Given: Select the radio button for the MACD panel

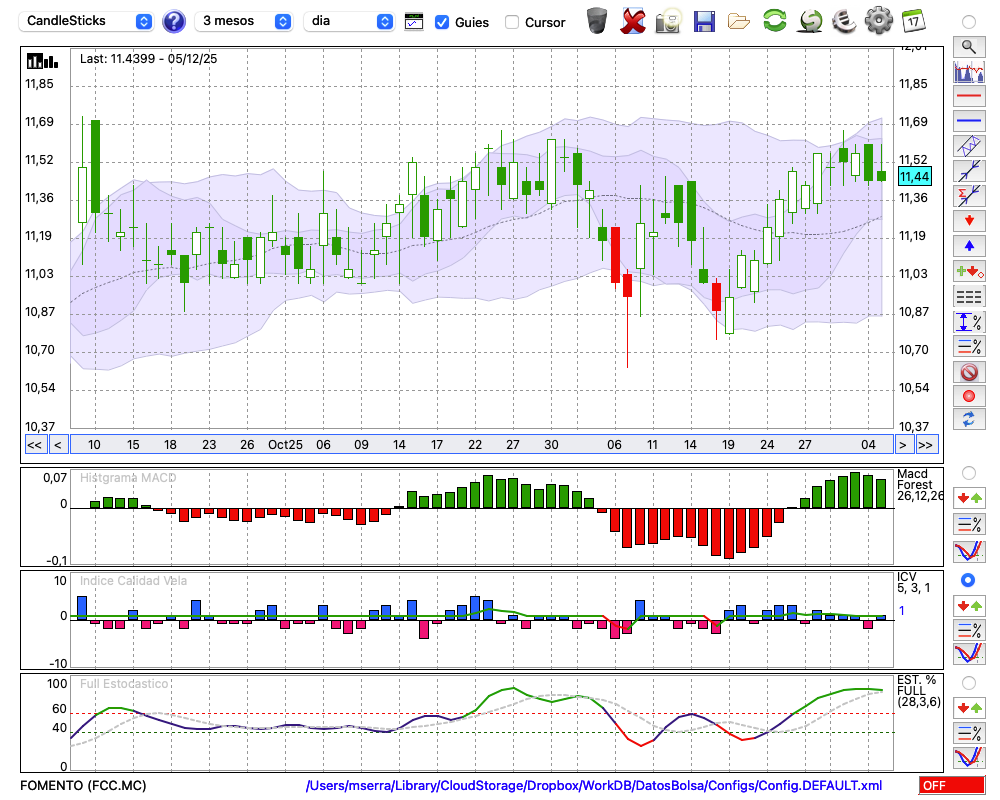Looking at the screenshot, I should (x=969, y=473).
